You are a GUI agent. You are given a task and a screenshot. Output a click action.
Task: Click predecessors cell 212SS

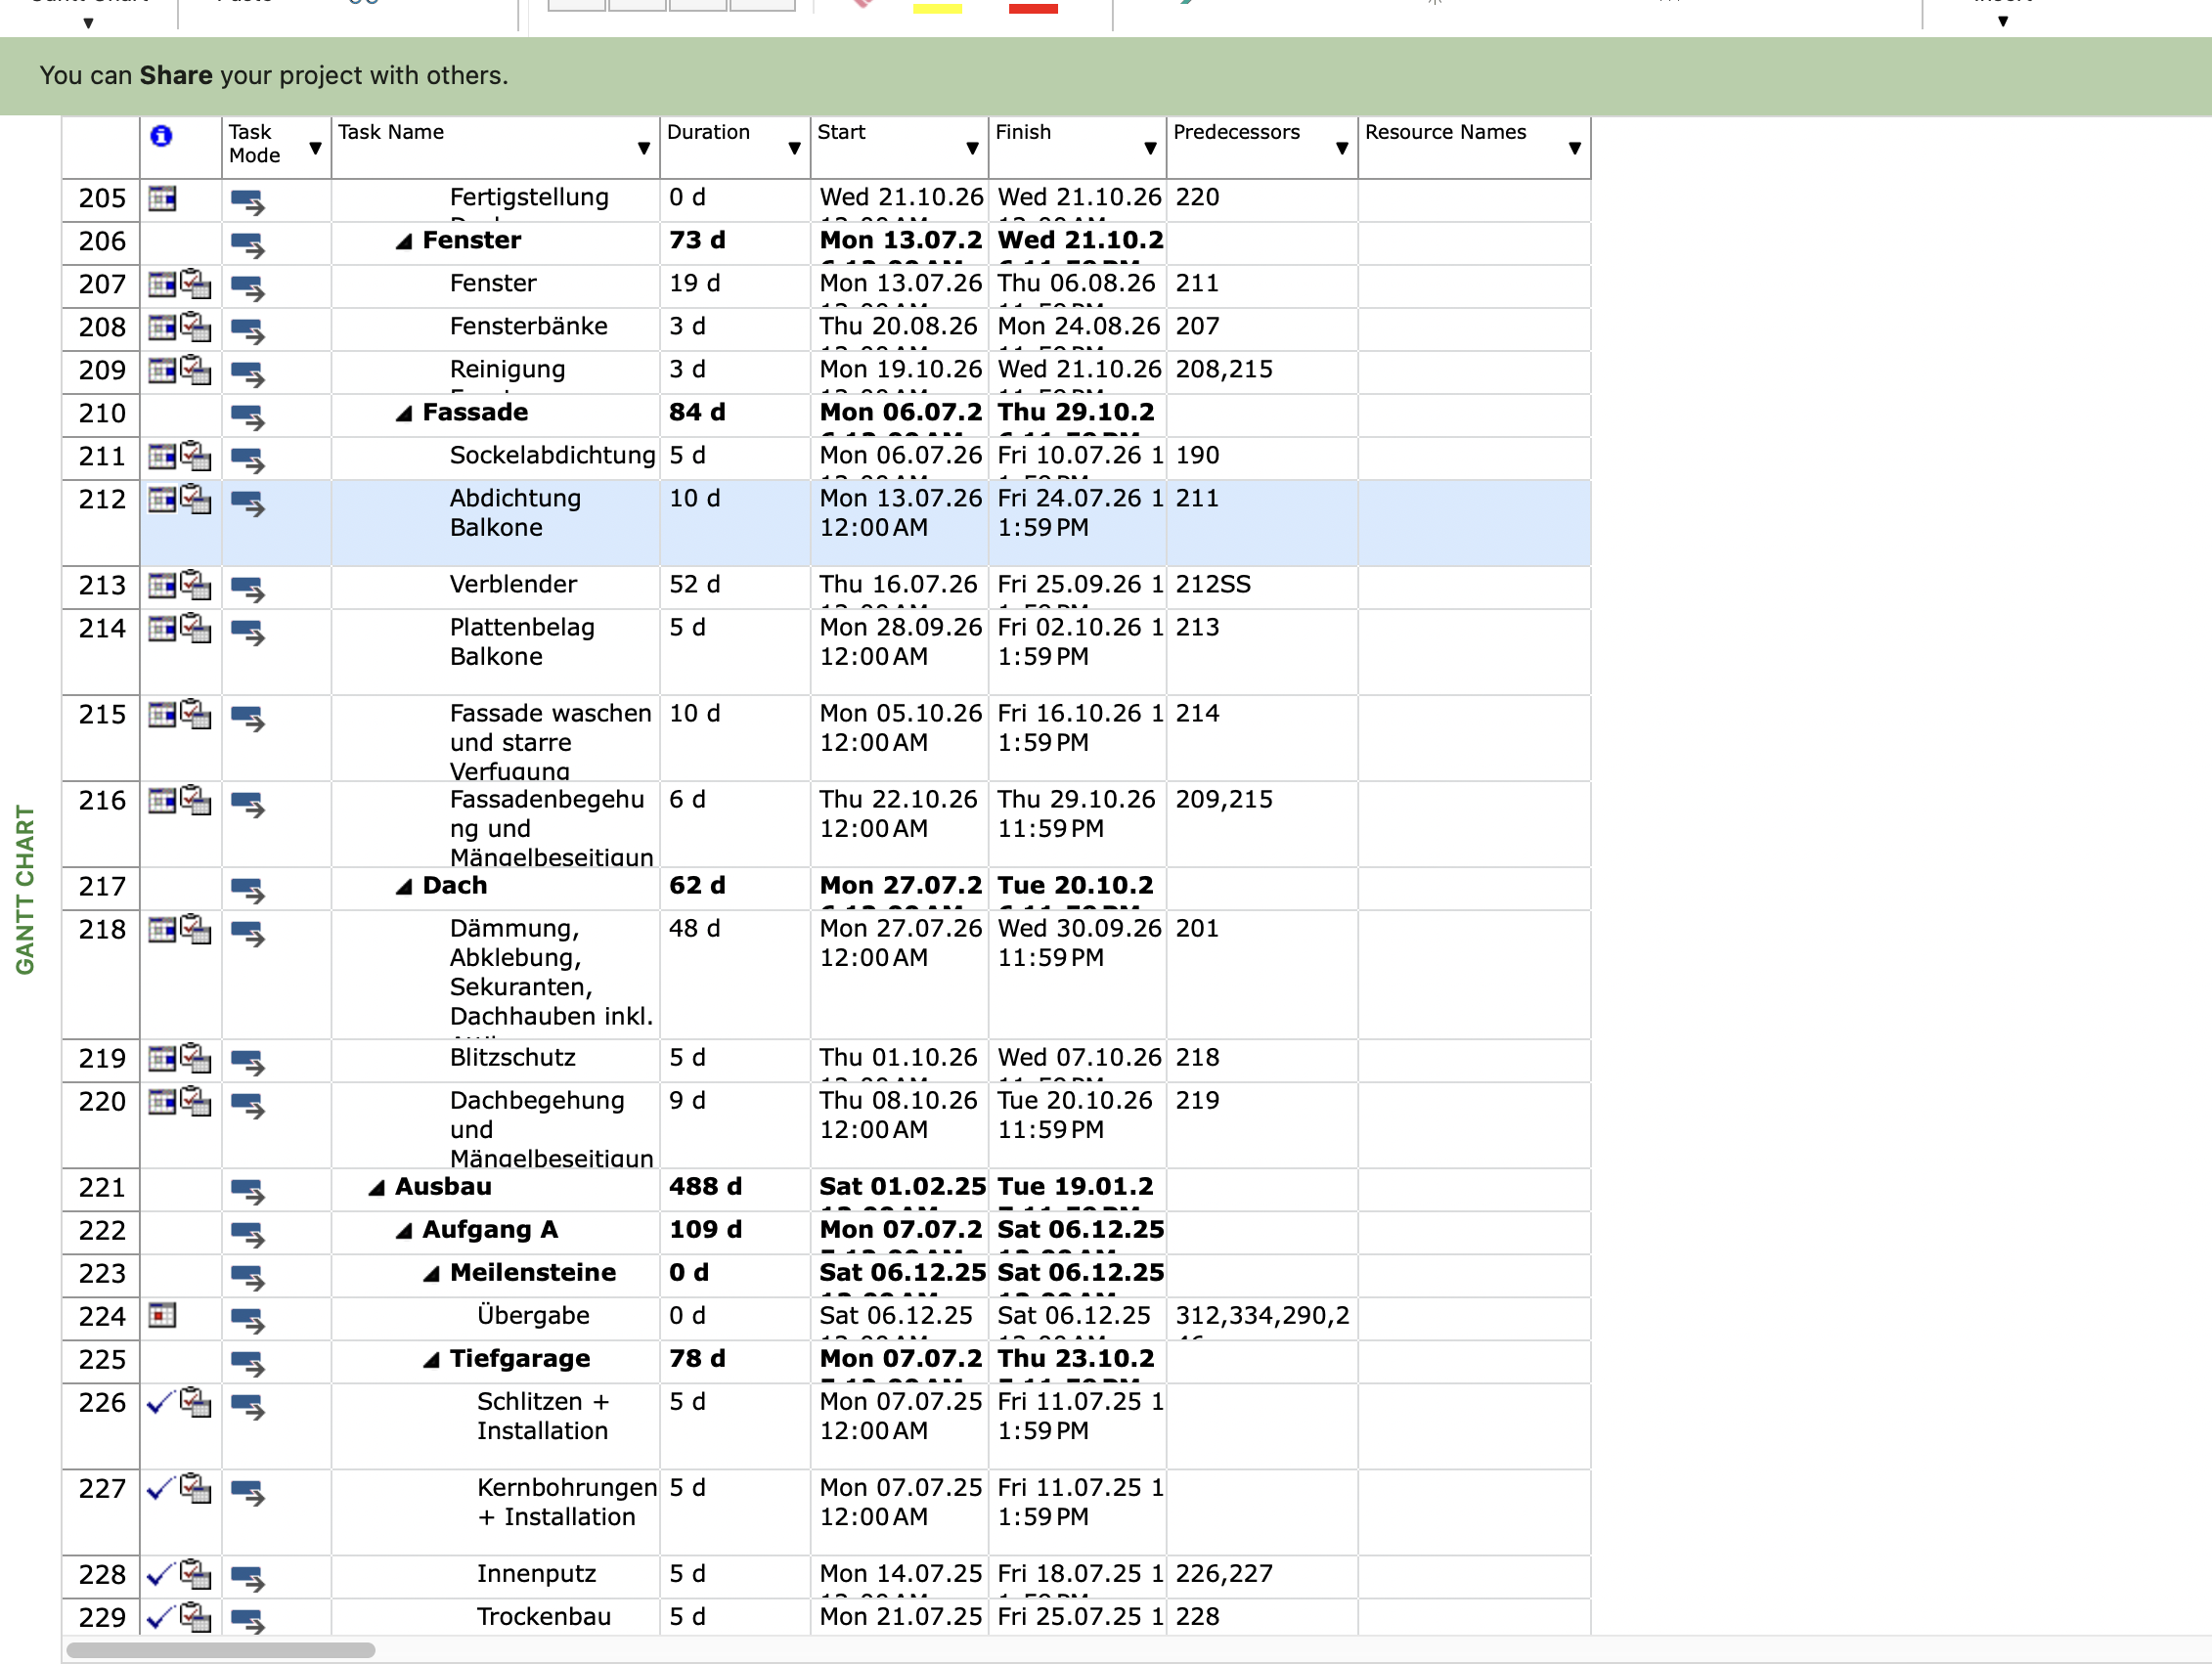tap(1261, 586)
